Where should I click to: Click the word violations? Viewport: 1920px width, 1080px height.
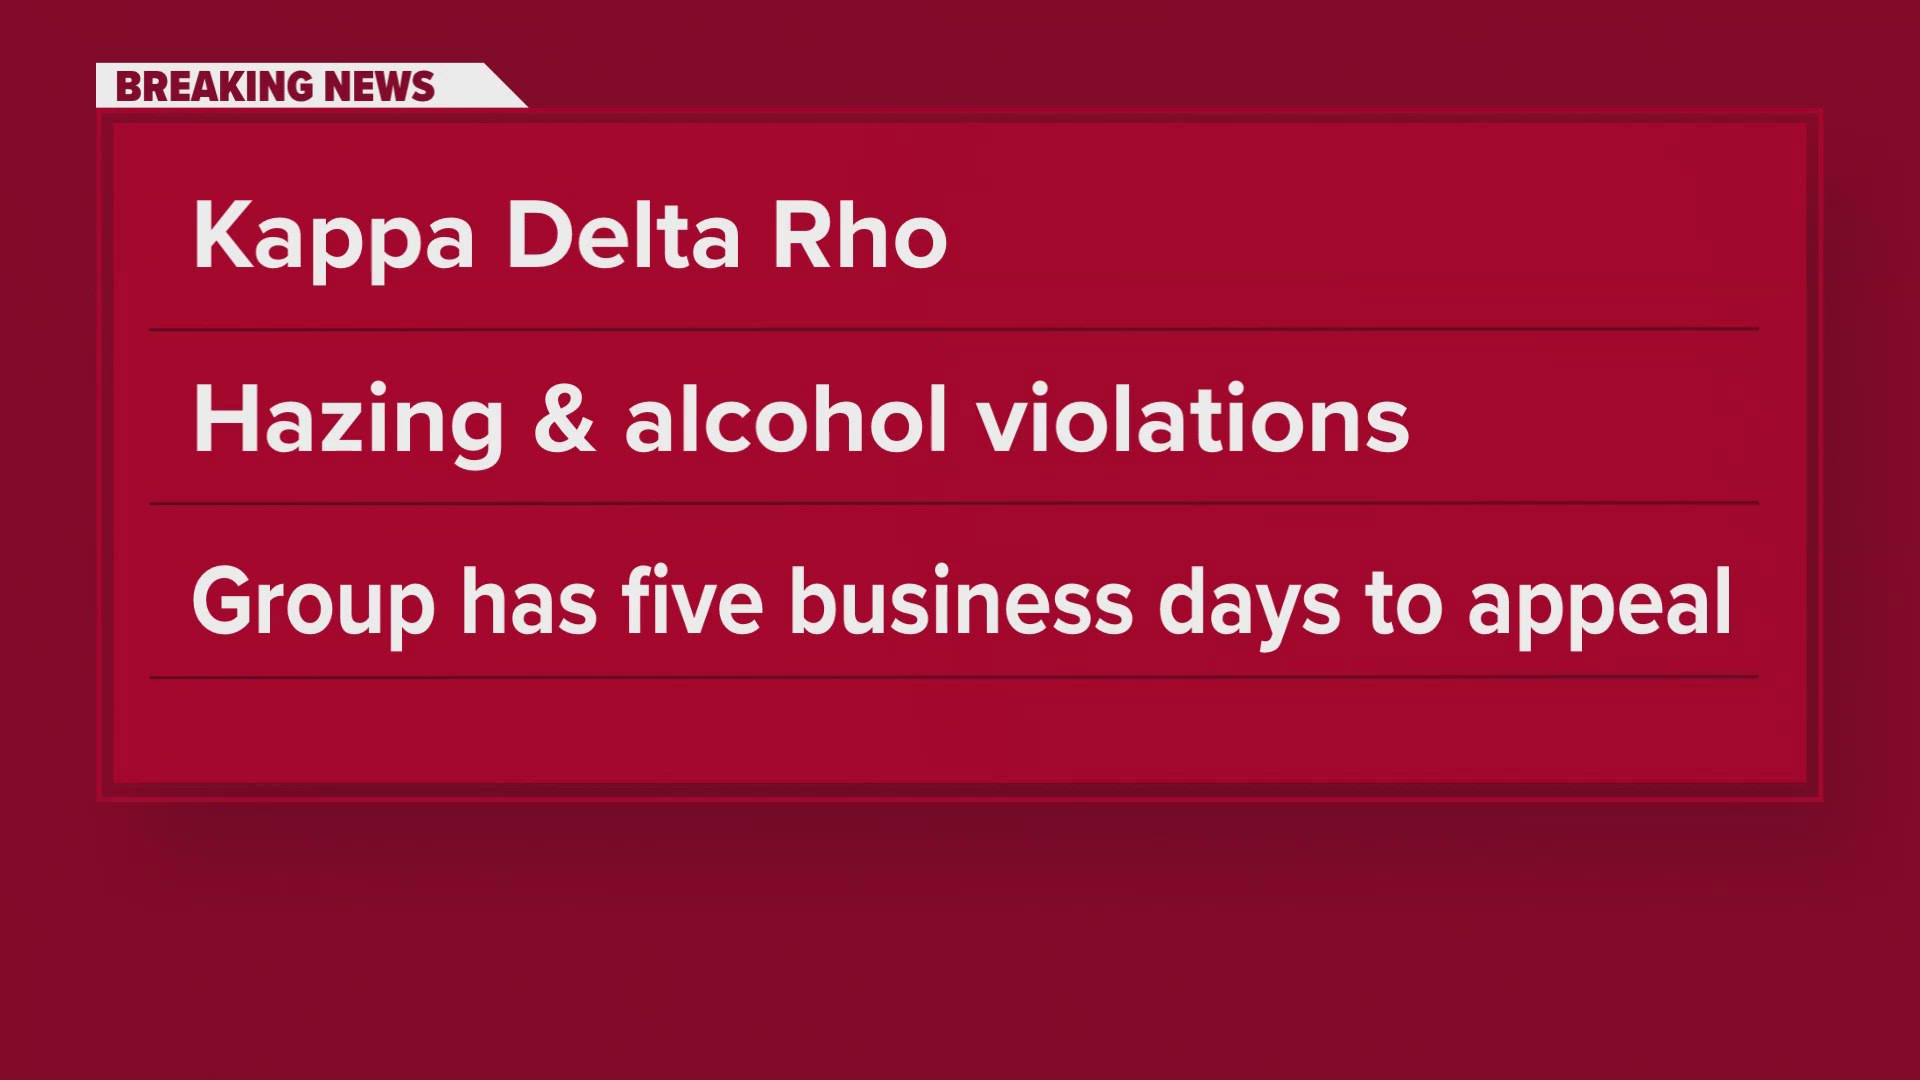click(x=1192, y=420)
